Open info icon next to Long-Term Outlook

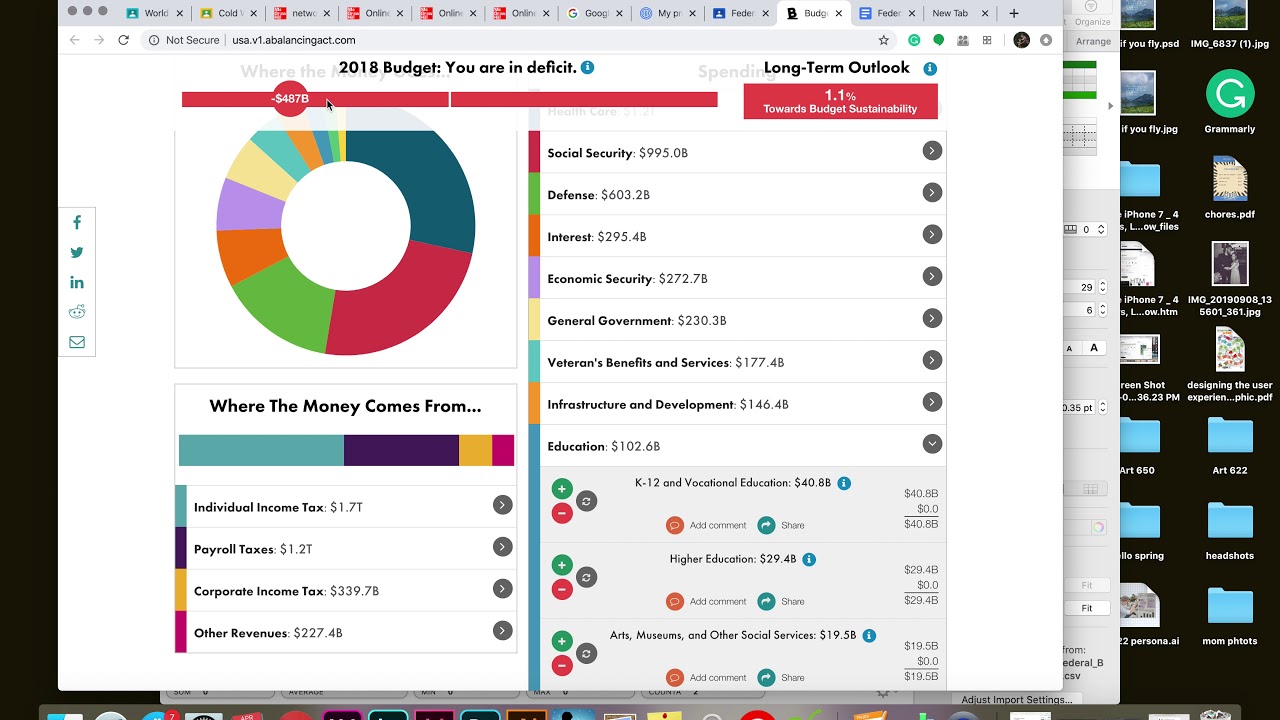[930, 69]
